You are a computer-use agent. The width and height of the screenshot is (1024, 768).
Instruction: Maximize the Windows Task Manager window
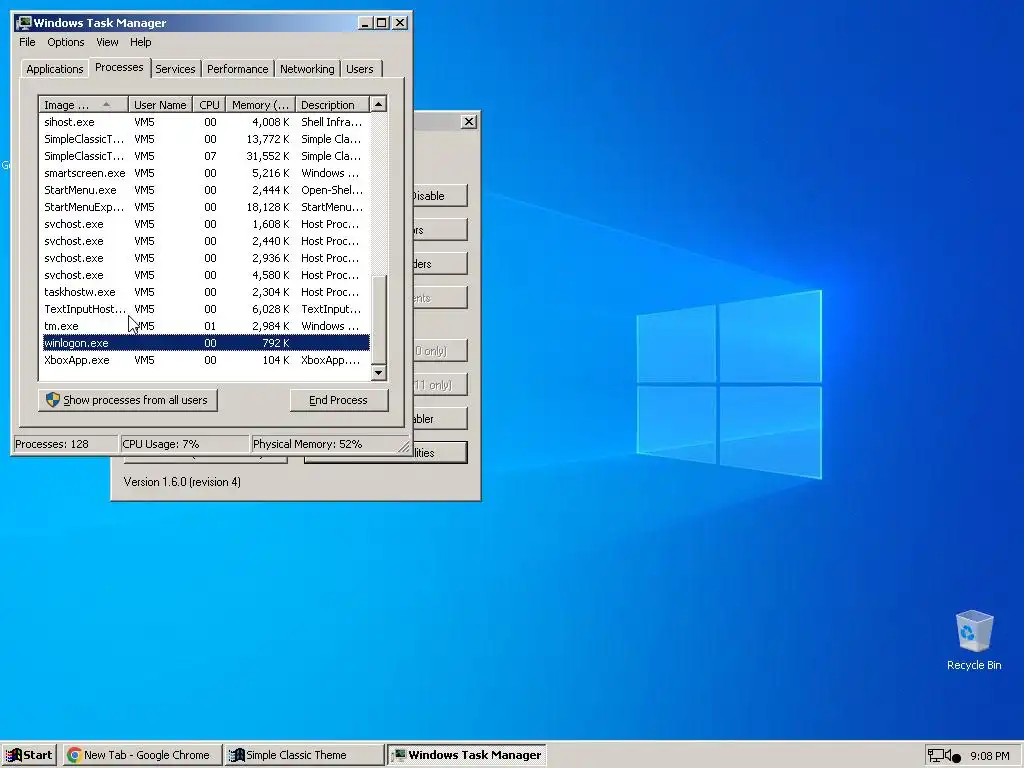pos(382,23)
